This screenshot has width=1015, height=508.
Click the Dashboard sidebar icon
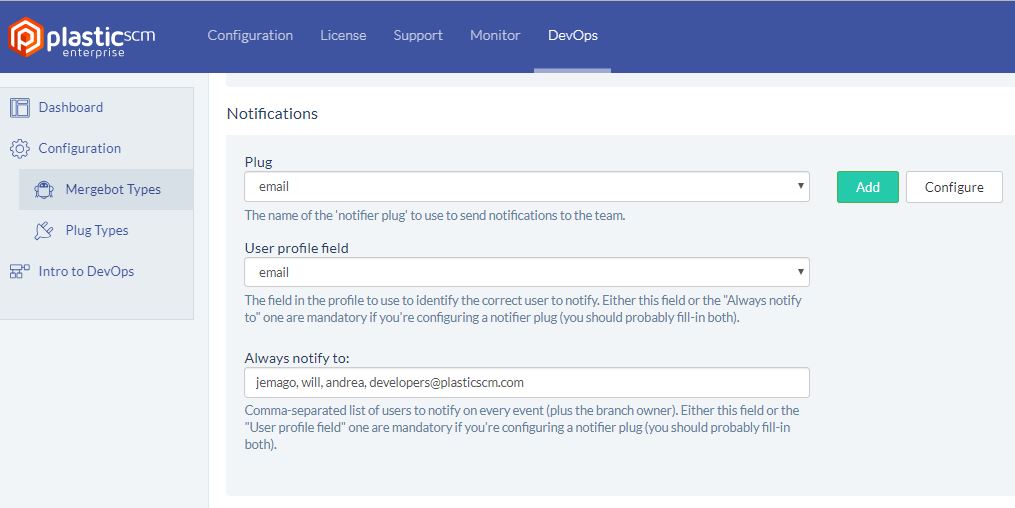20,107
